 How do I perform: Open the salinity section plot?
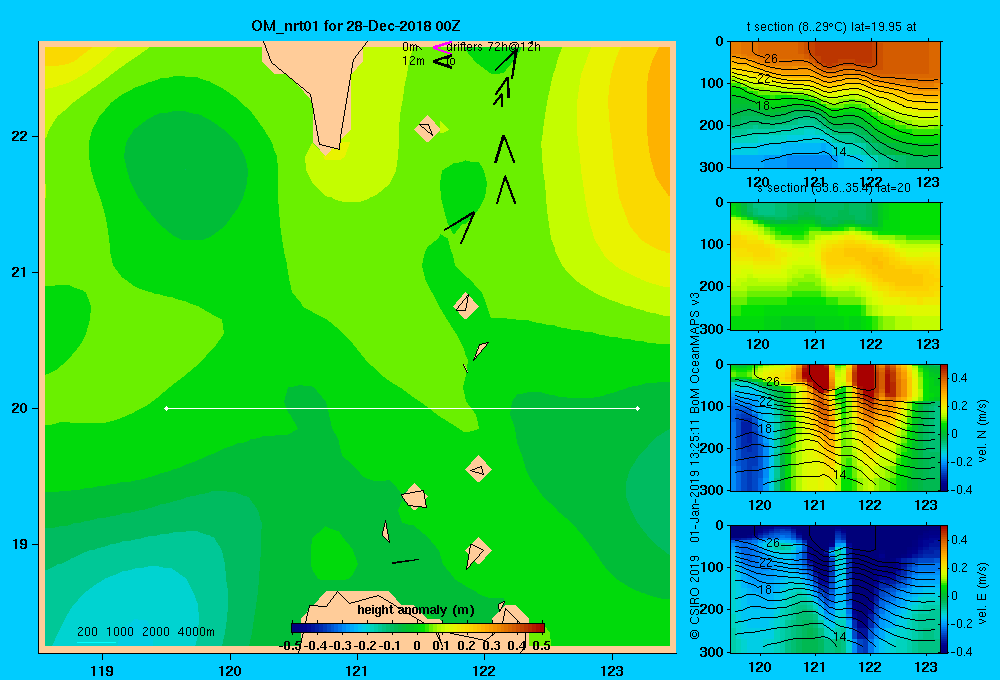pos(835,266)
